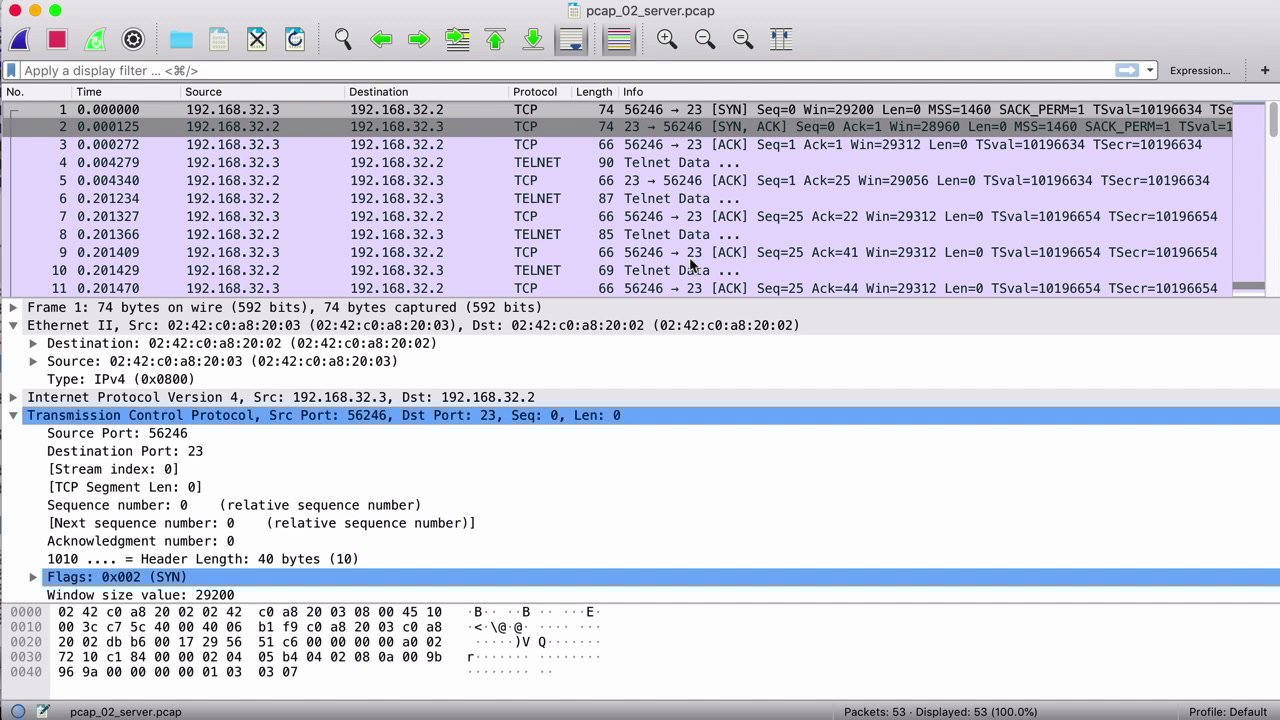Select the Type: IPv4 (0x0800) line

[x=121, y=379]
